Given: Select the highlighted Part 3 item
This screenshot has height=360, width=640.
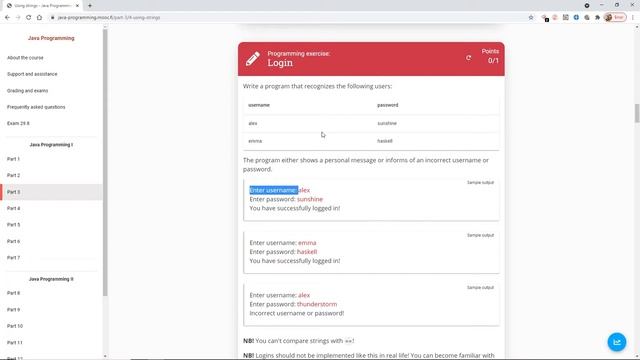Looking at the screenshot, I should pyautogui.click(x=51, y=192).
